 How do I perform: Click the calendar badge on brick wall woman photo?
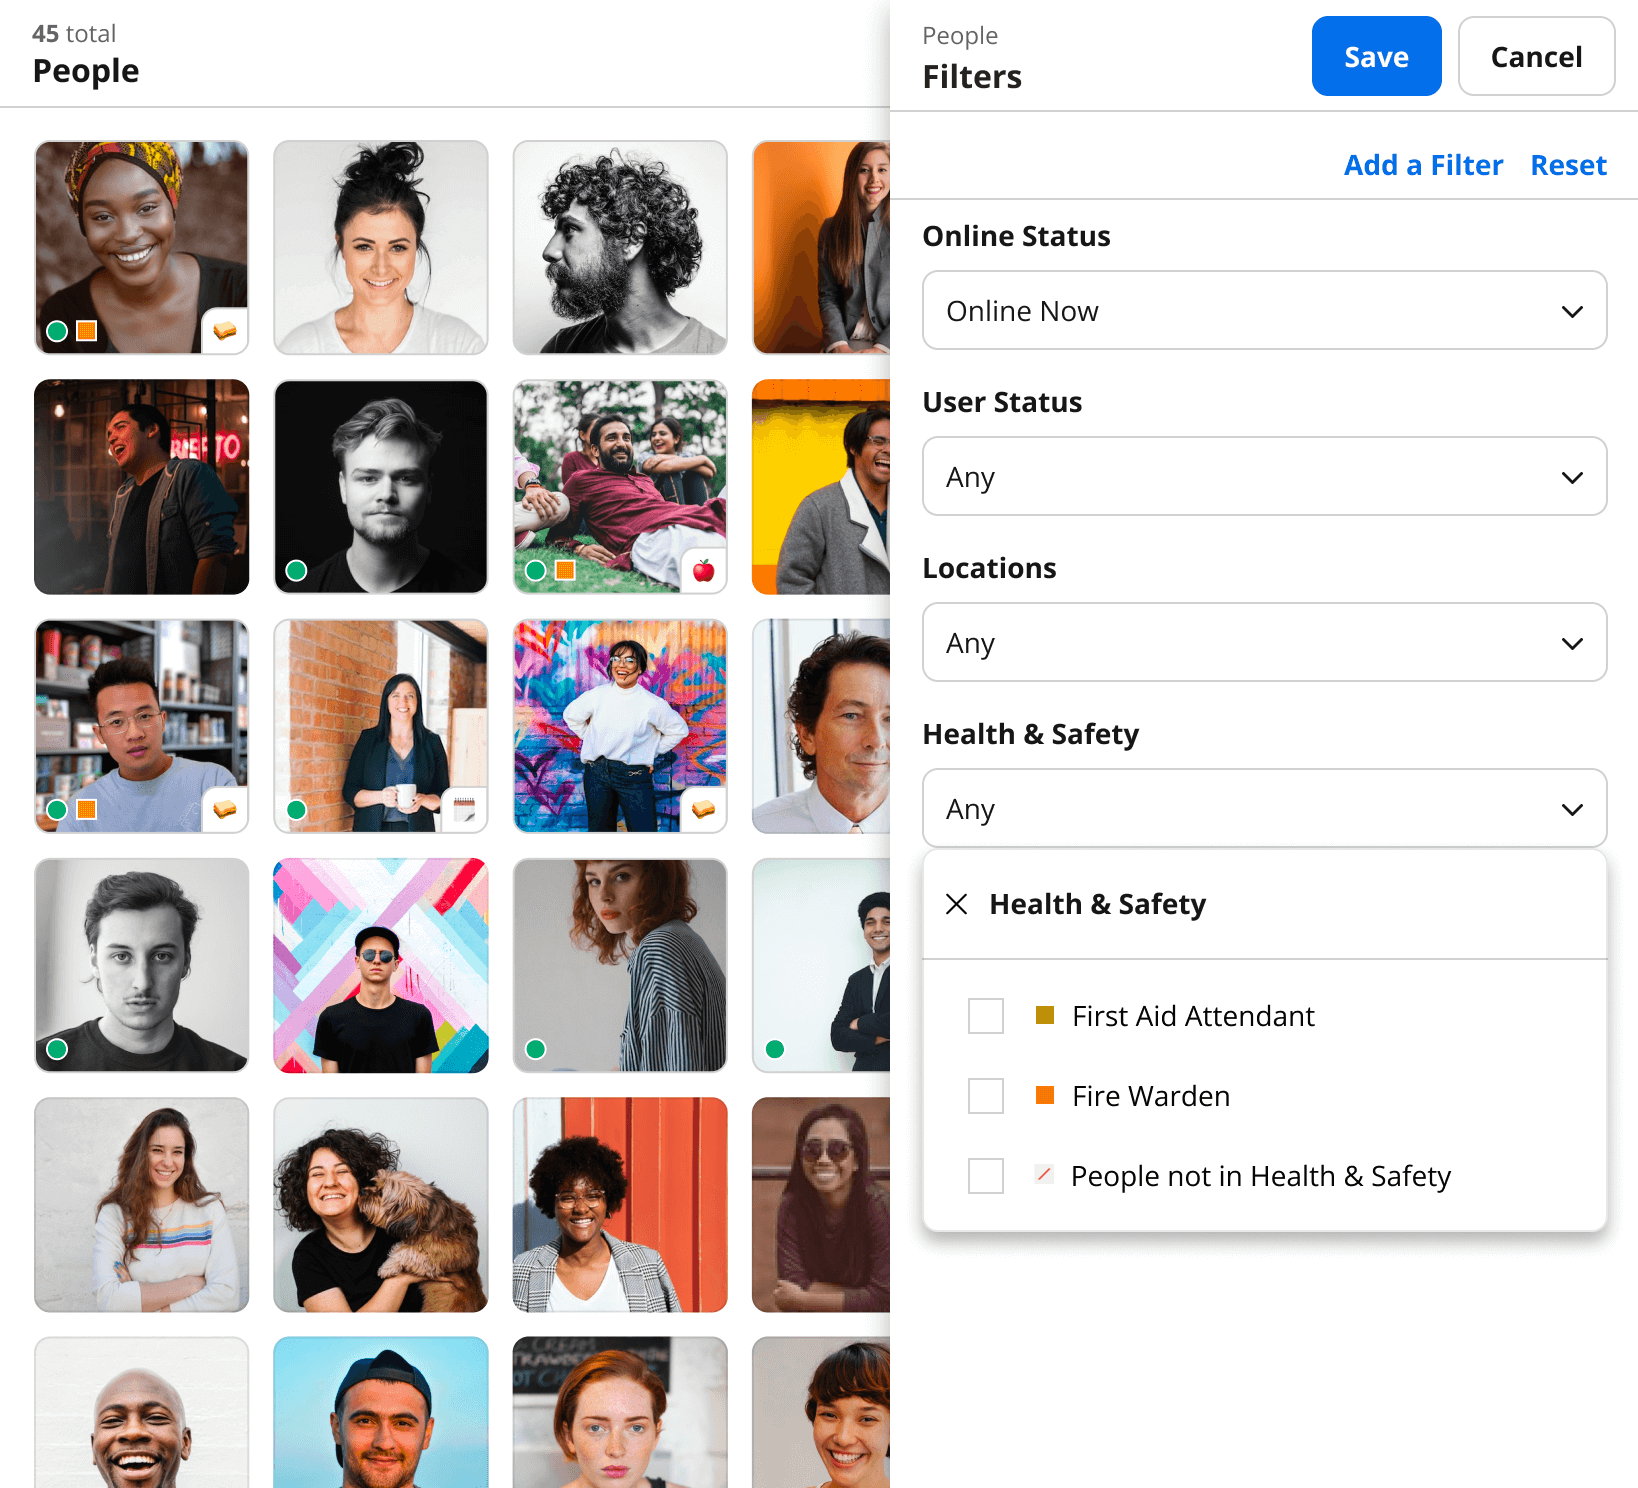(x=465, y=809)
